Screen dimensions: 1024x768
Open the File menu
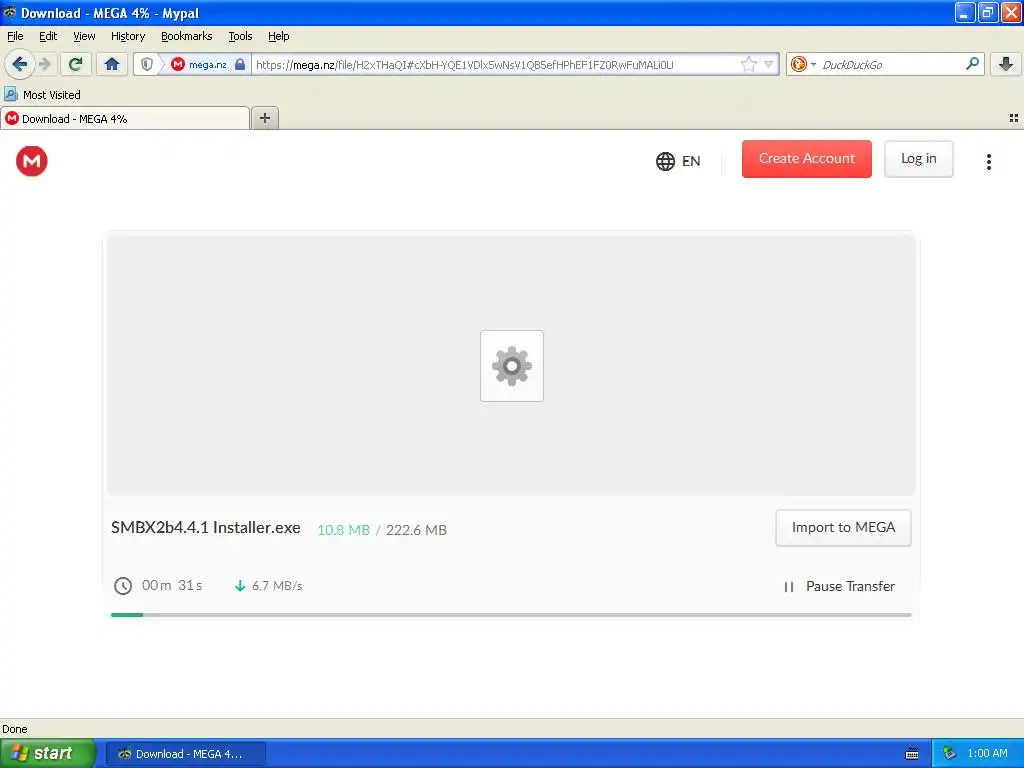(15, 36)
